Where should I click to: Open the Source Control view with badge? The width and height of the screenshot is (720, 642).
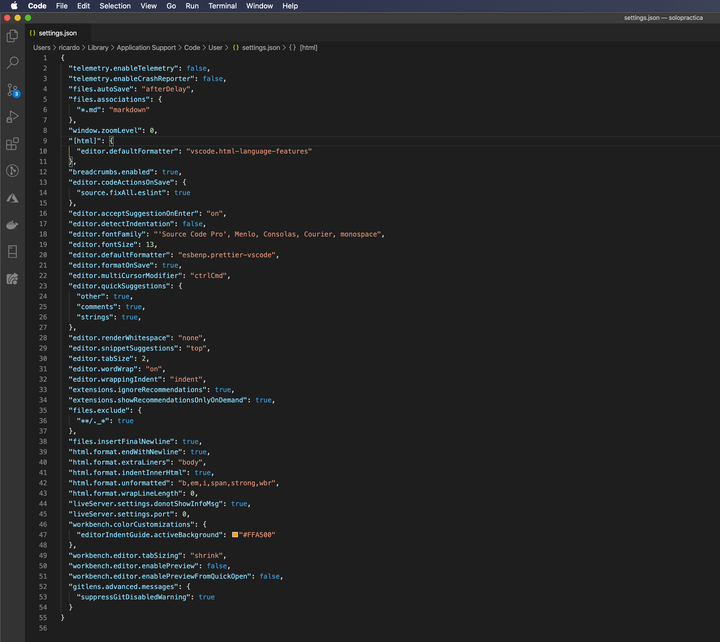[13, 90]
